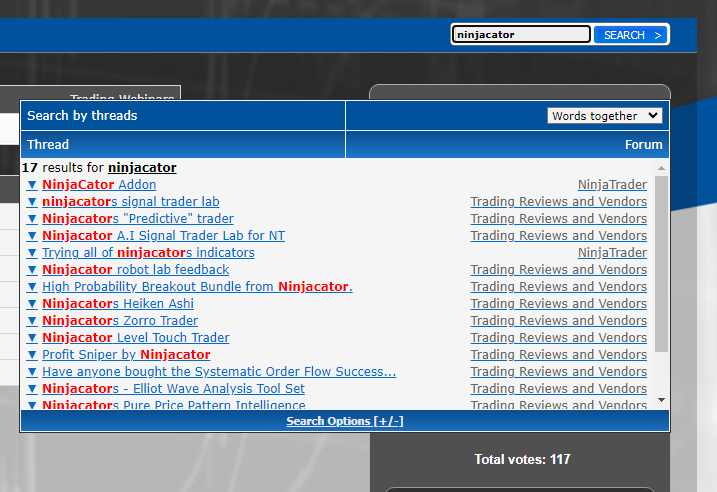717x492 pixels.
Task: Go to Trading Reviews and Vendors for Zorro Trader row
Action: [559, 321]
